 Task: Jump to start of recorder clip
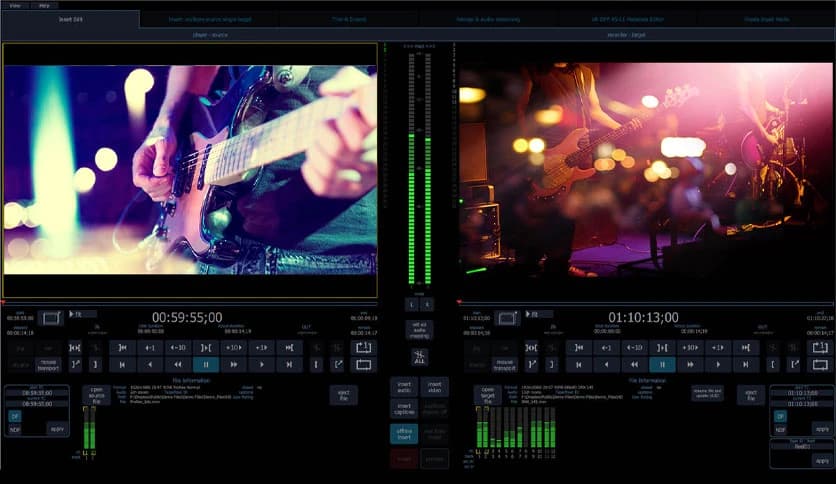tap(579, 365)
